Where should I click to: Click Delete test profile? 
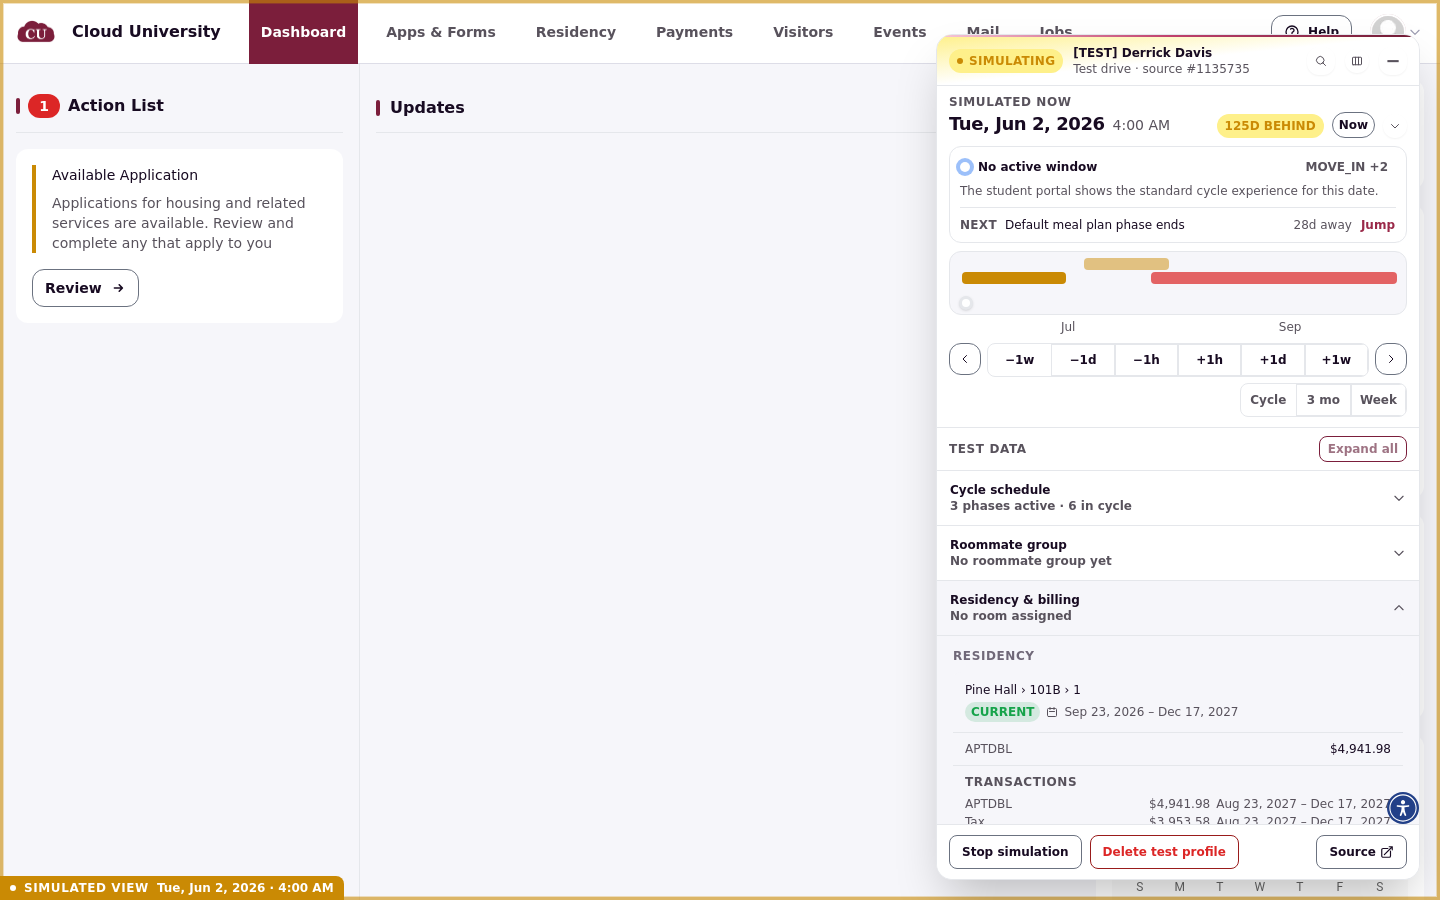click(x=1164, y=852)
